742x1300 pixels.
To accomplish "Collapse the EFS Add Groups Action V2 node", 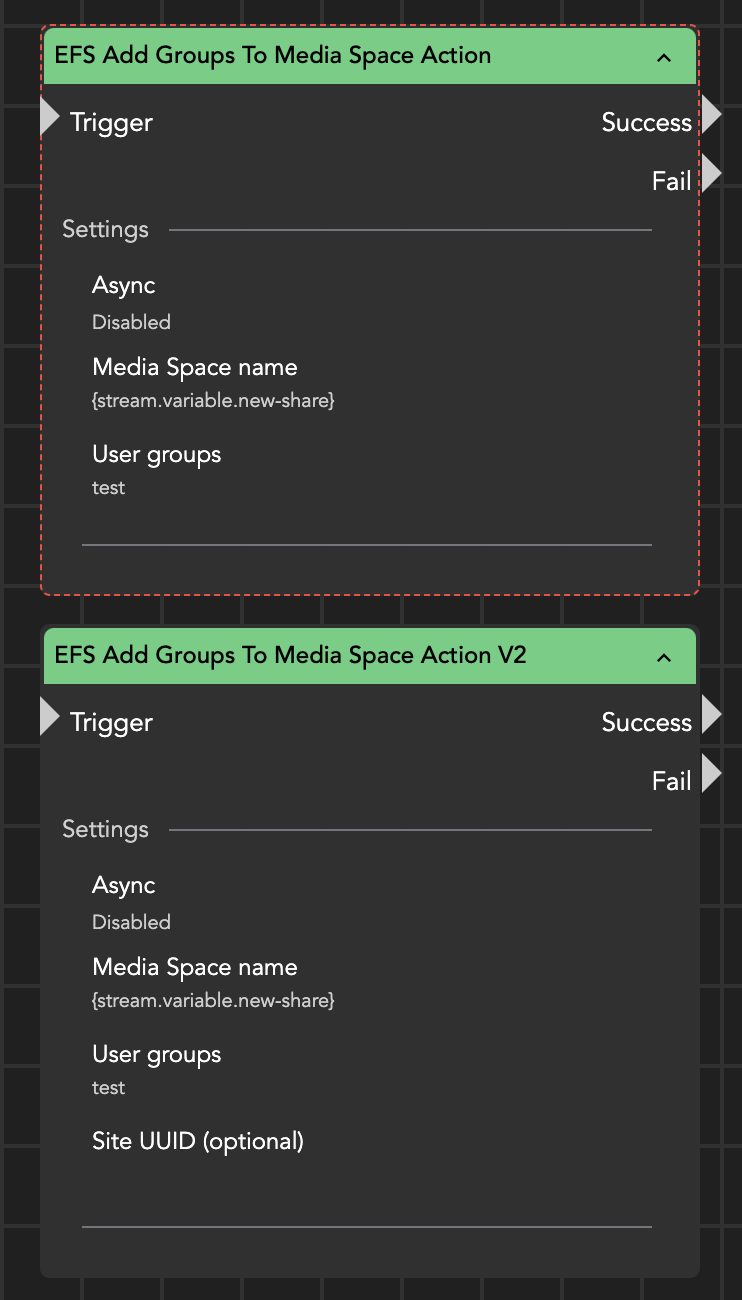I will pos(664,657).
